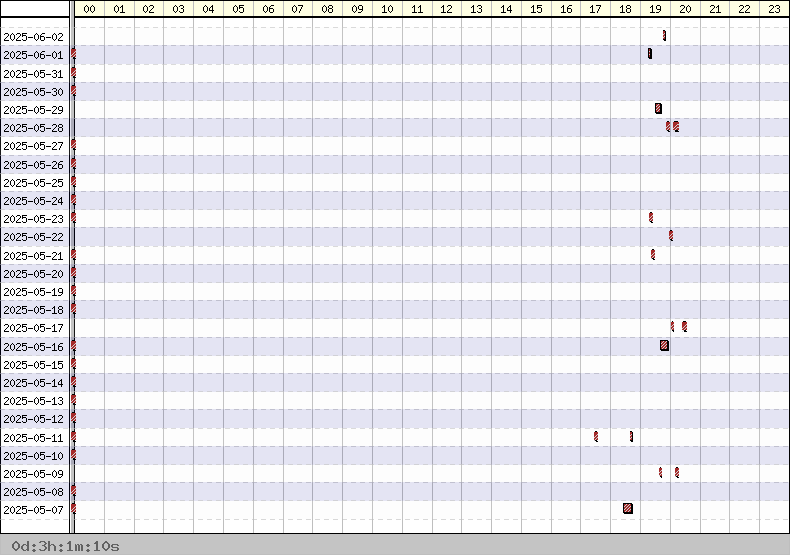
Task: Select the midnight marker on the 2025-05-25 row
Action: 74,181
